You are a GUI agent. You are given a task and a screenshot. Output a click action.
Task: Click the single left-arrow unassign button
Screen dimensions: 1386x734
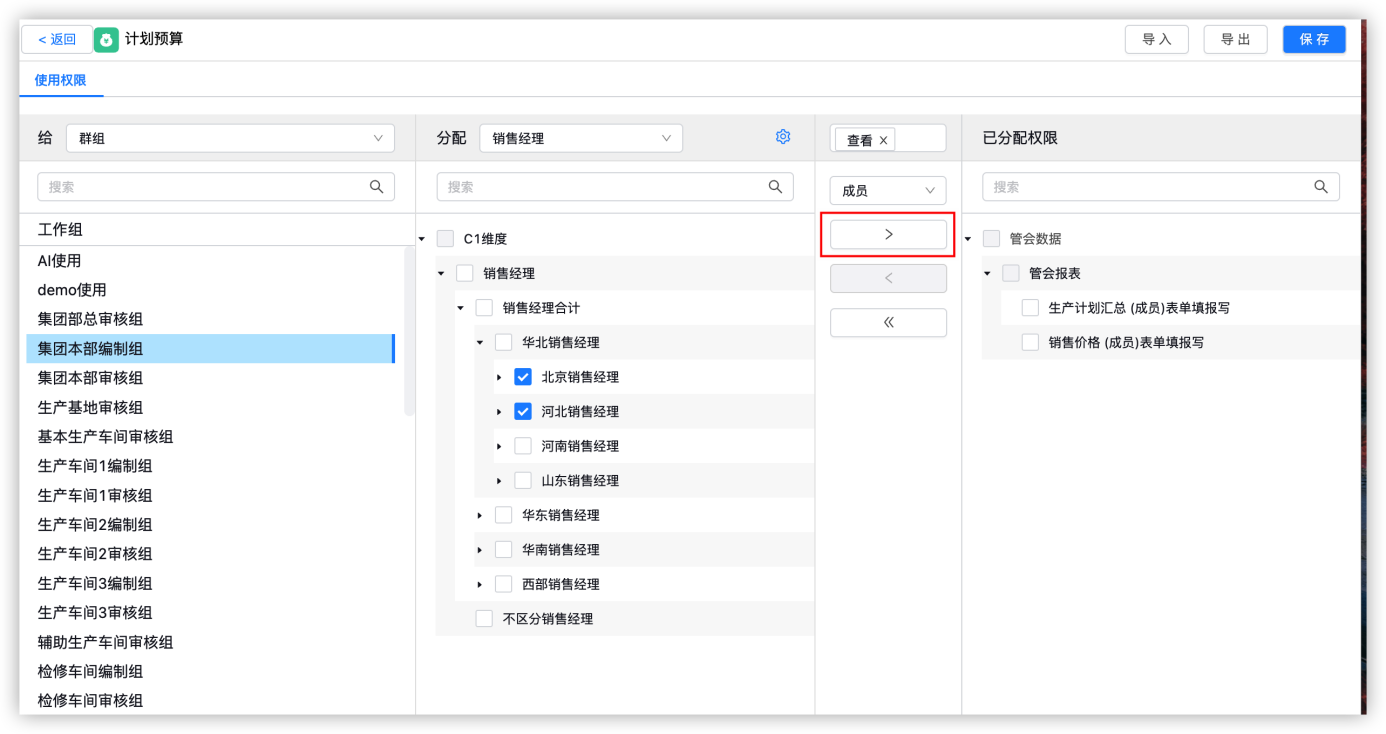(x=888, y=278)
